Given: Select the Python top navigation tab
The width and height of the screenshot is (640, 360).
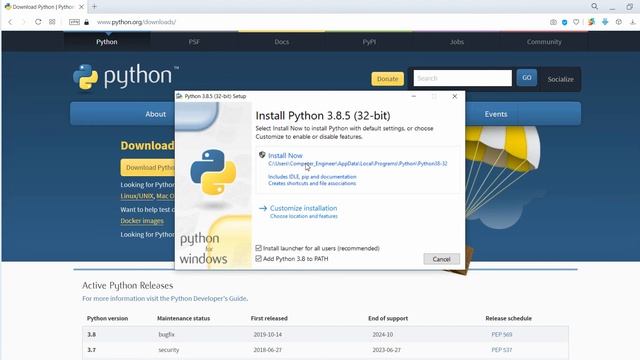Looking at the screenshot, I should (107, 42).
